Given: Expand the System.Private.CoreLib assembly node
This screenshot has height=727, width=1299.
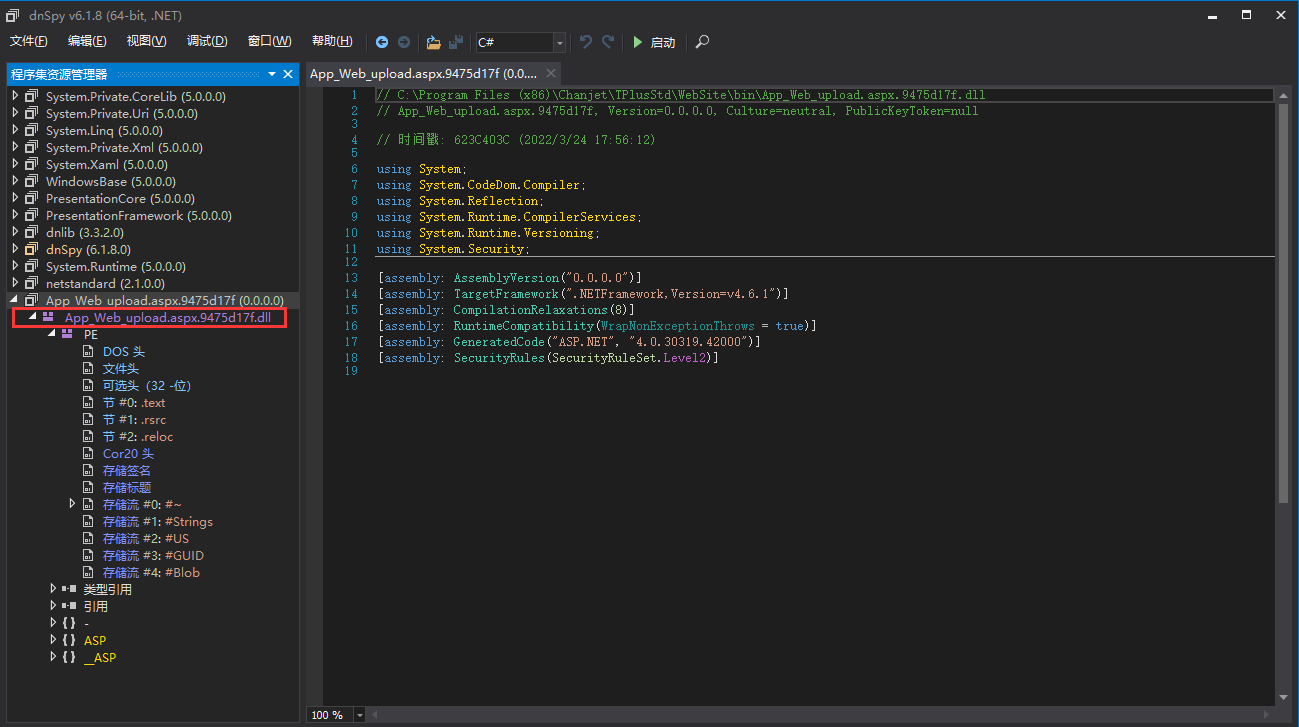Looking at the screenshot, I should [x=15, y=96].
